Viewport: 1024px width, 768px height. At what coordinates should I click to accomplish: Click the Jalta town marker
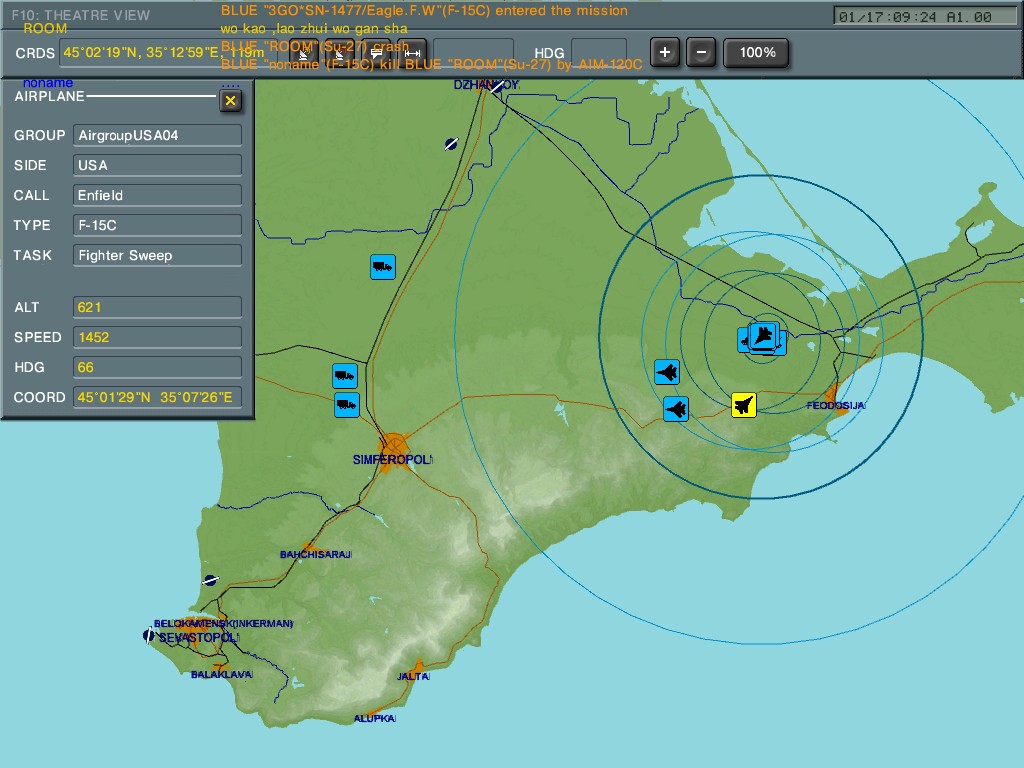click(419, 667)
